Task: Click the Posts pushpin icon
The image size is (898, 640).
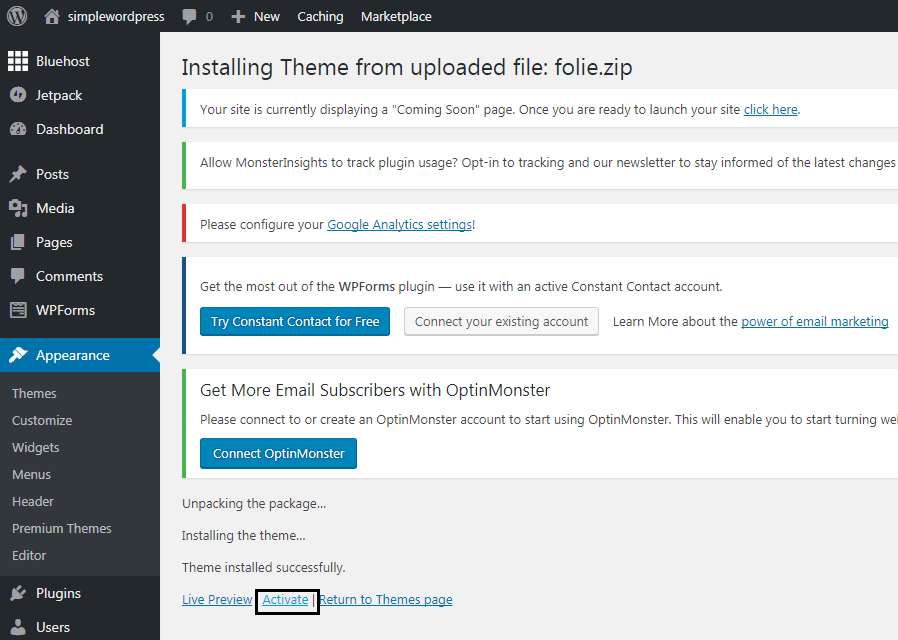Action: (x=18, y=174)
